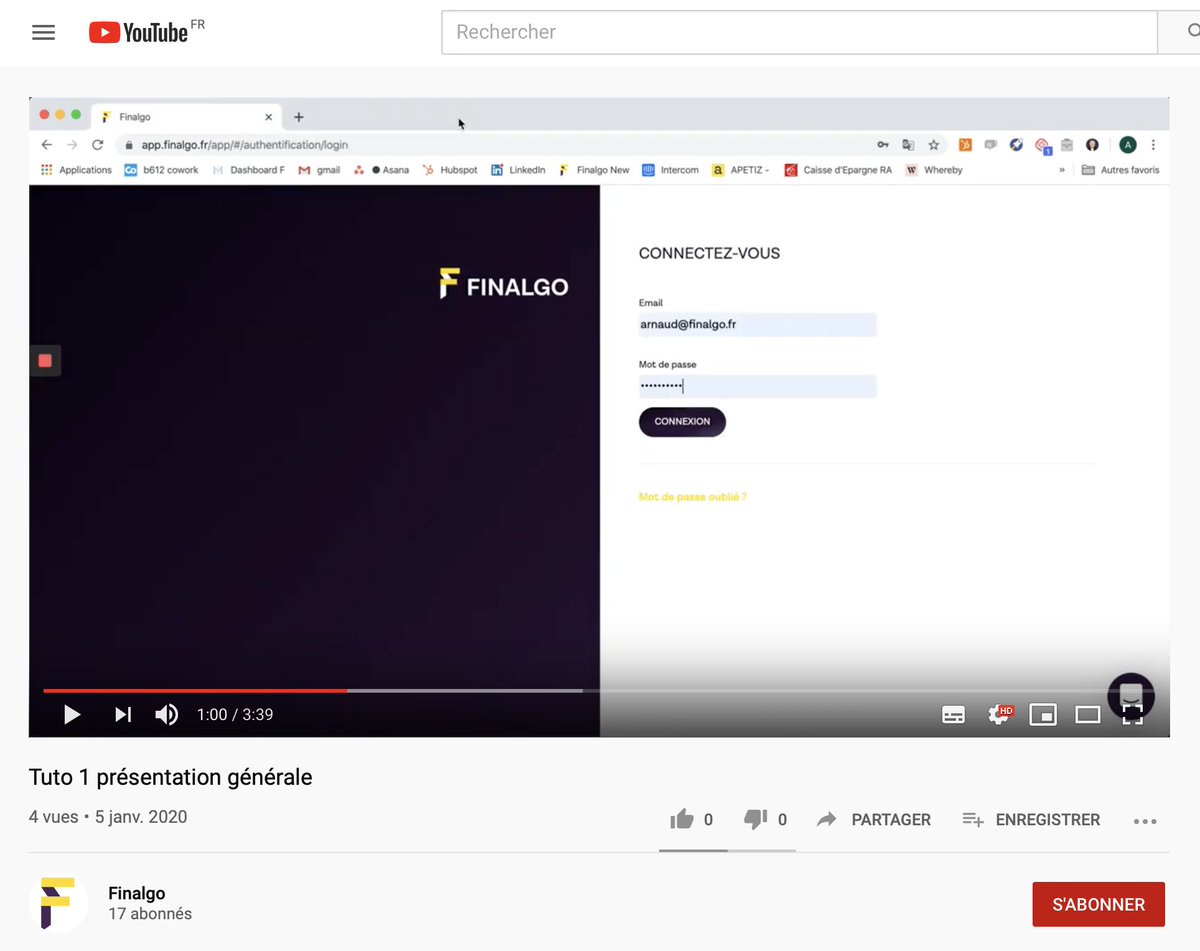Click Chrome's back arrow

pos(47,145)
